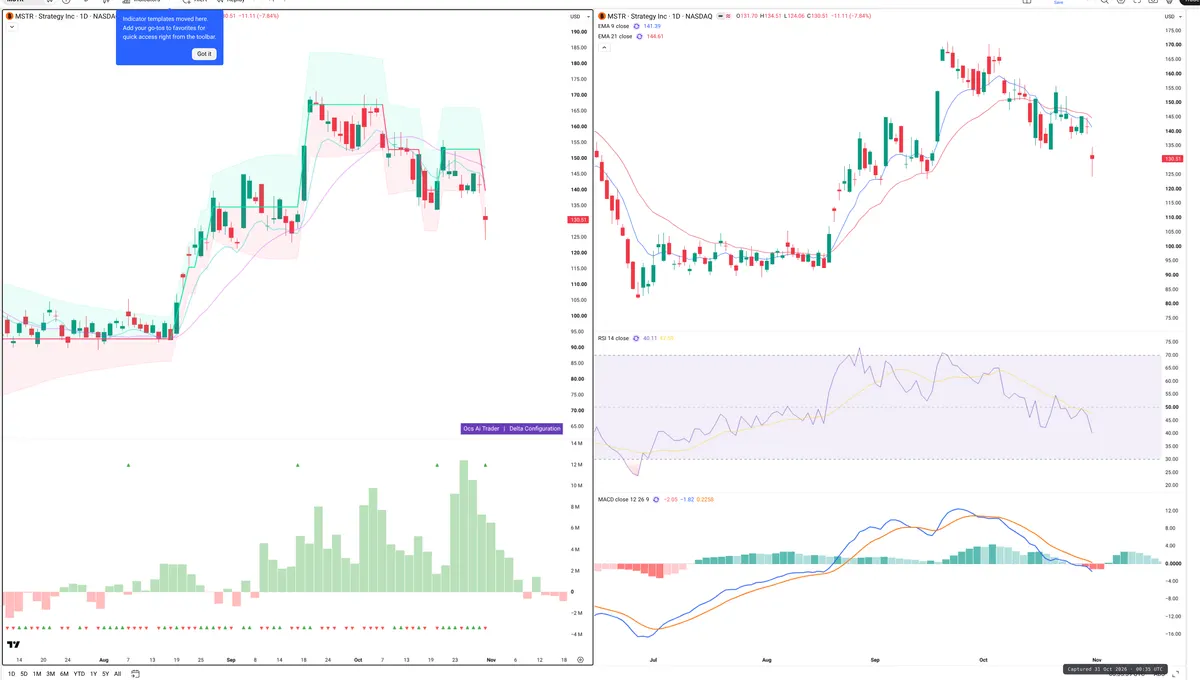Select the EMA 9 close legend label
This screenshot has height=680, width=1200.
[614, 27]
